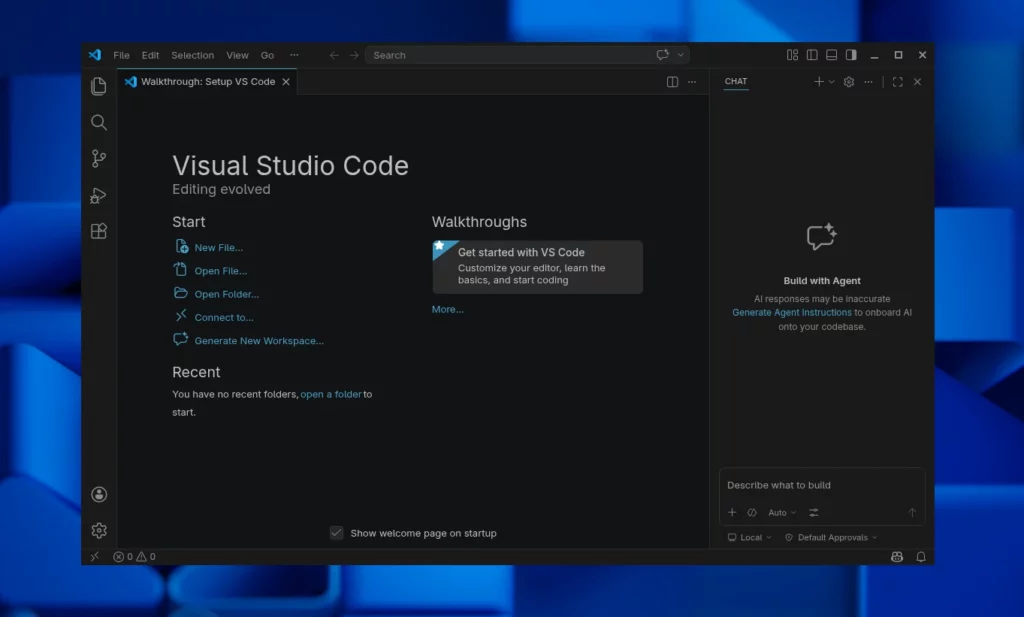Image resolution: width=1024 pixels, height=617 pixels.
Task: Open Manage settings gear icon
Action: point(98,530)
